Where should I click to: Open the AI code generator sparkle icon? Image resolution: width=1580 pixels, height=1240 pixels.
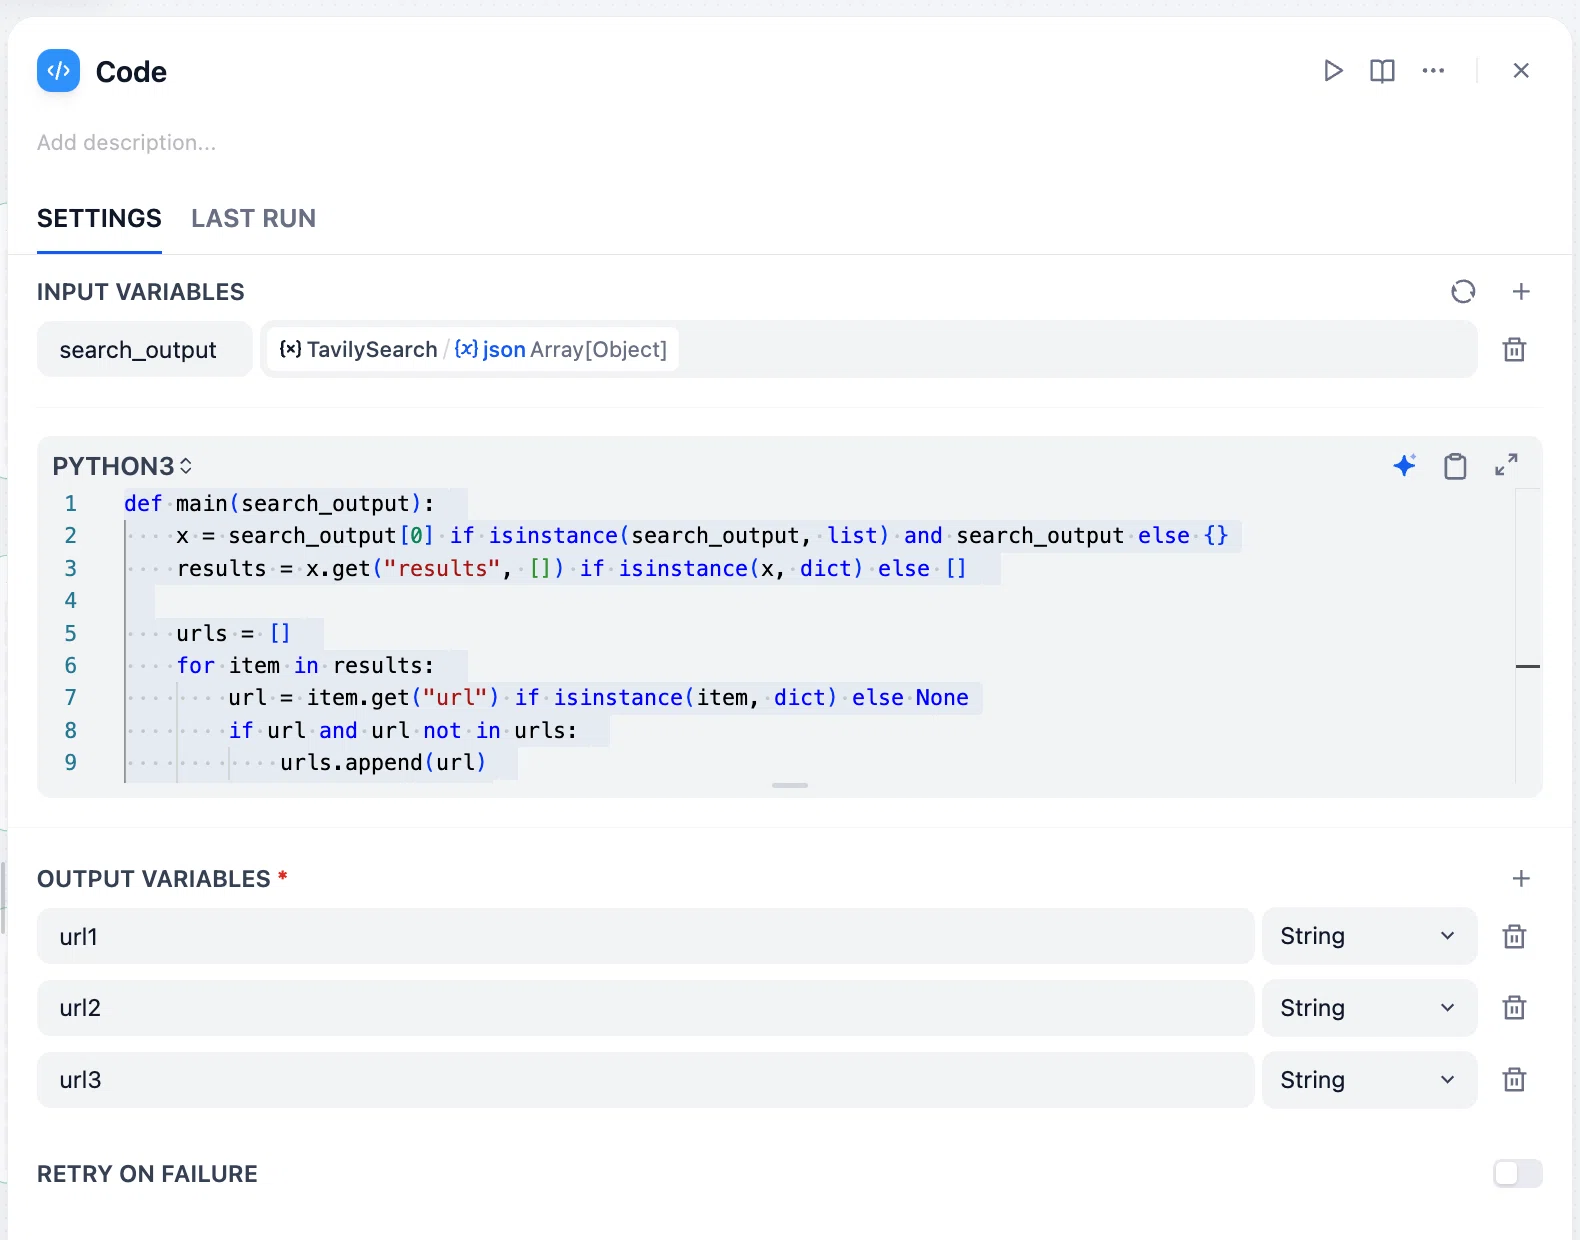tap(1404, 465)
